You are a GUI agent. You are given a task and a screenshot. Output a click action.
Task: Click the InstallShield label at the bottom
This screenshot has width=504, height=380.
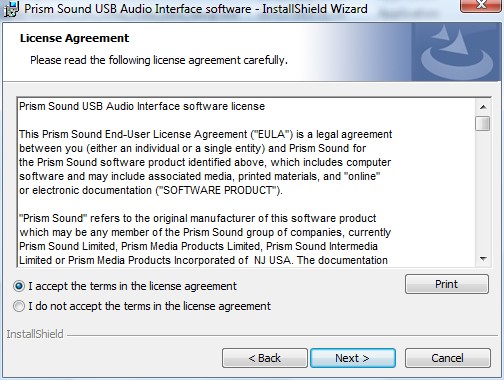pyautogui.click(x=35, y=334)
